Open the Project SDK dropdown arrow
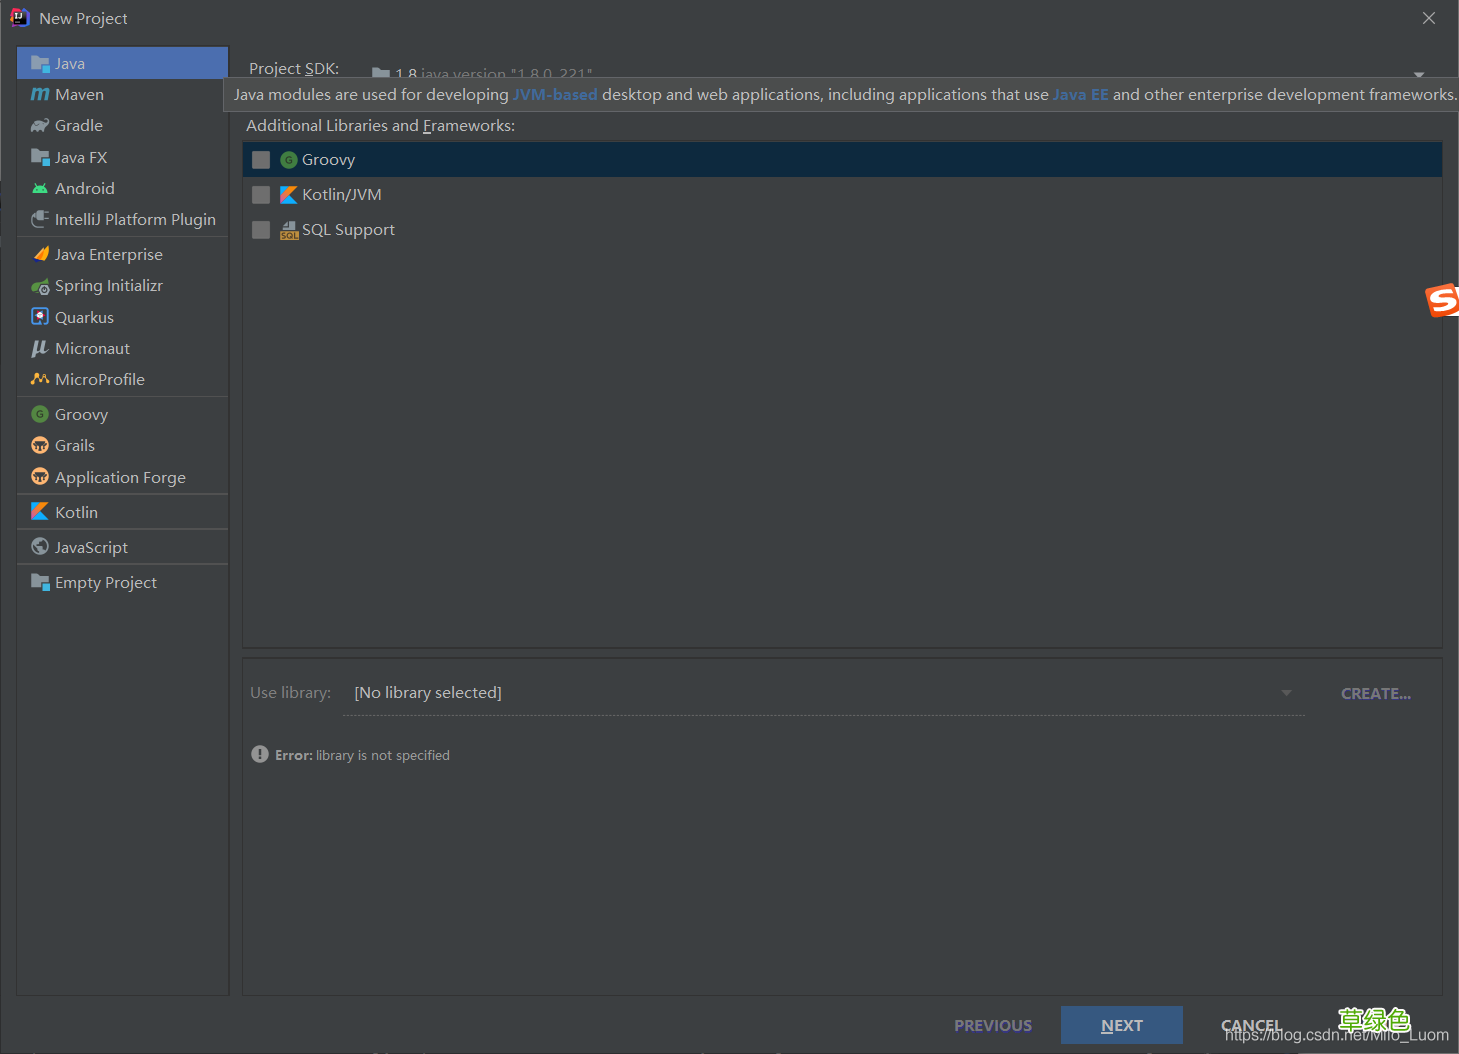Screen dimensions: 1459x1054 (x=1418, y=74)
